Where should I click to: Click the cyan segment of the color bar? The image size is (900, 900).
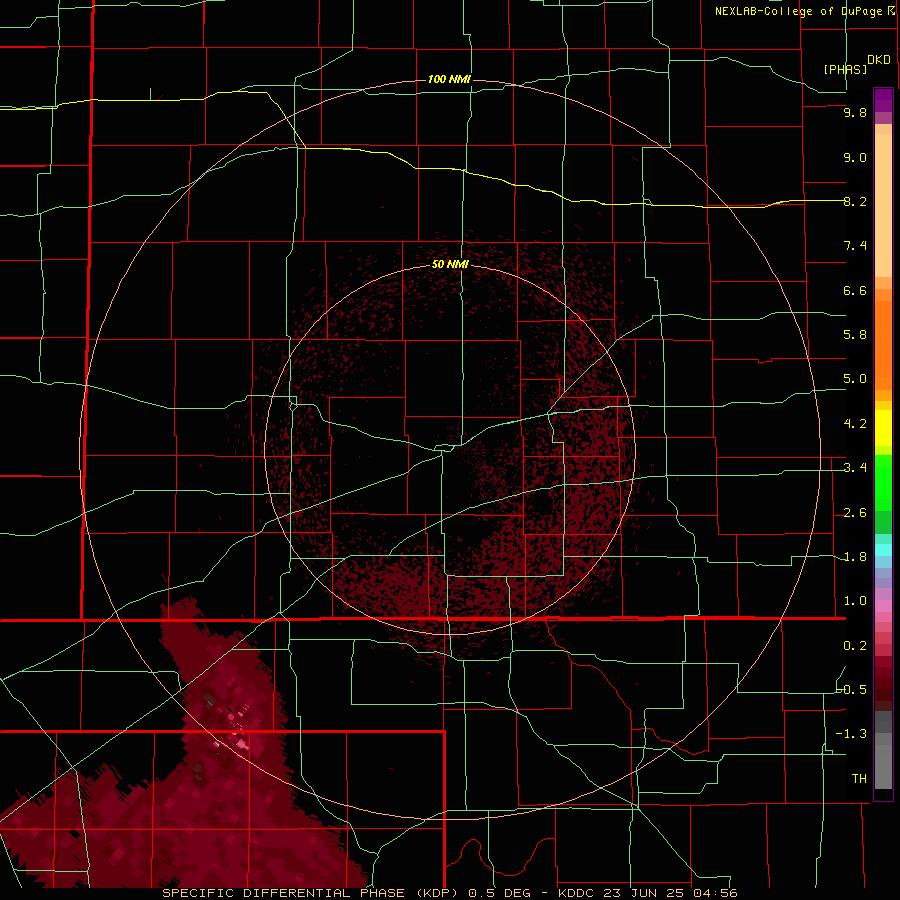(883, 550)
